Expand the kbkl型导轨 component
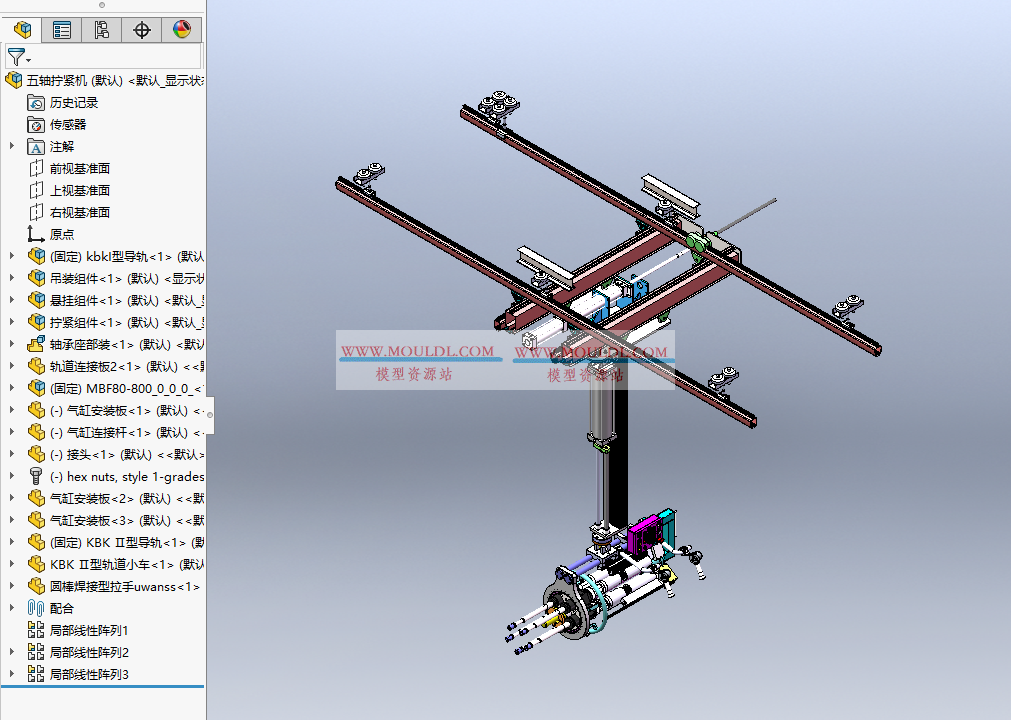This screenshot has width=1011, height=720. [x=12, y=256]
